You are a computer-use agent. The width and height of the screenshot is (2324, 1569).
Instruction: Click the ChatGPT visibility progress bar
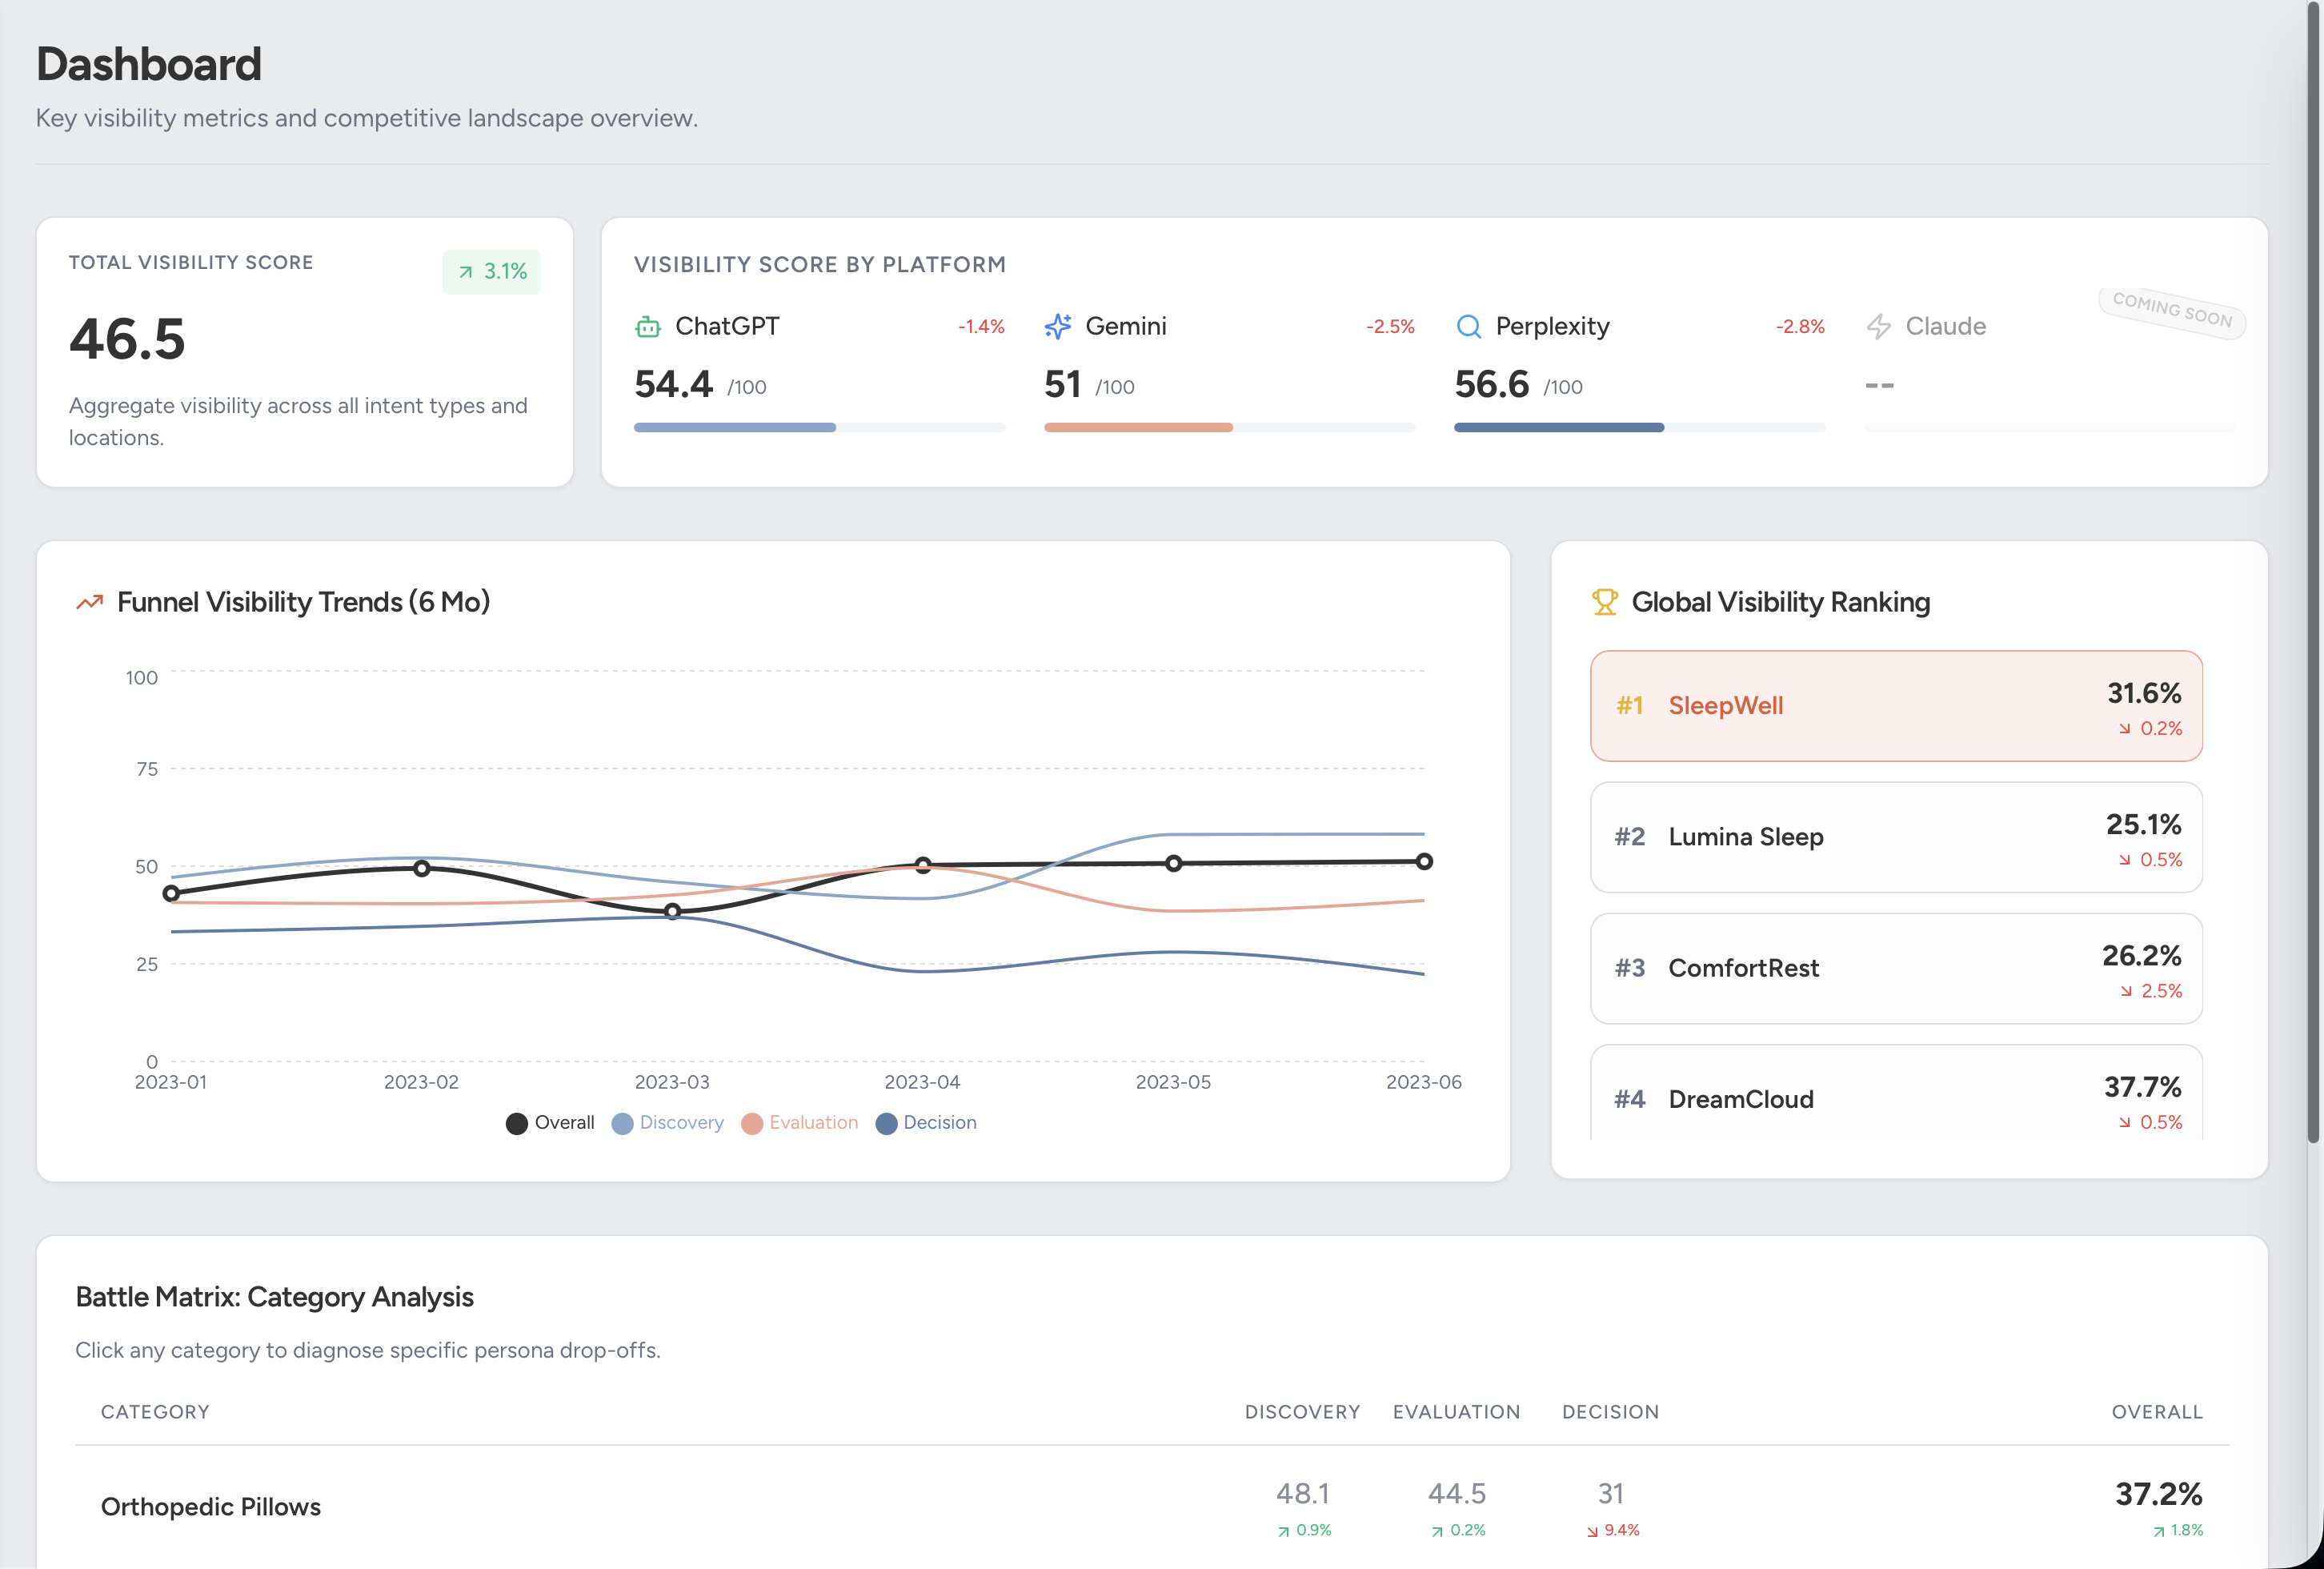pyautogui.click(x=734, y=427)
